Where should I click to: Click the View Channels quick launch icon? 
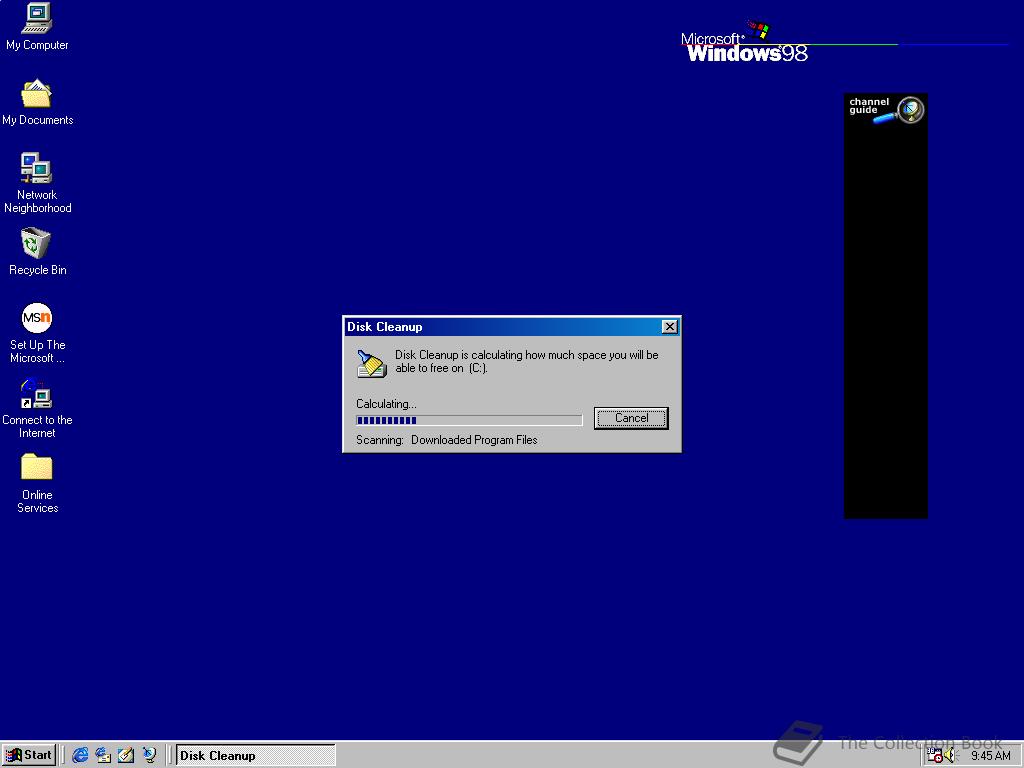coord(150,755)
